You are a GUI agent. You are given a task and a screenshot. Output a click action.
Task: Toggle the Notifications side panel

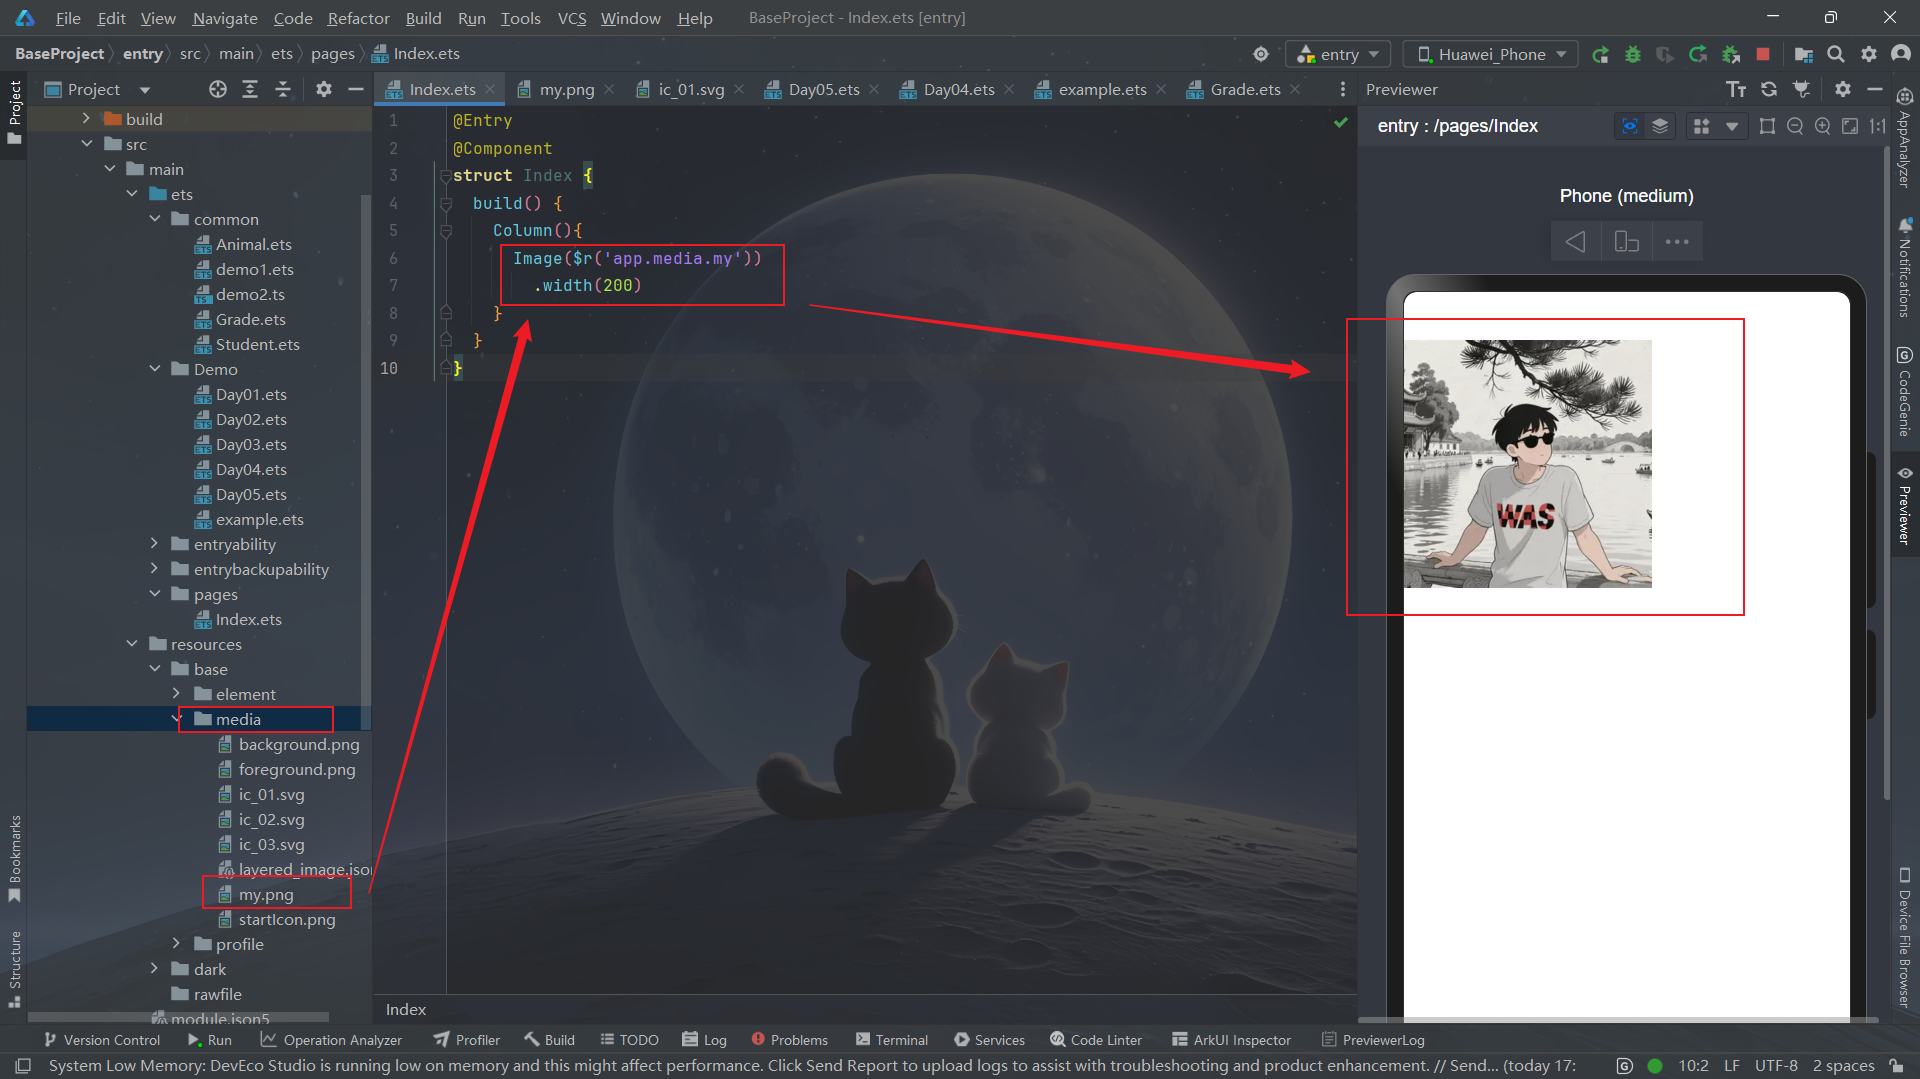(x=1905, y=268)
